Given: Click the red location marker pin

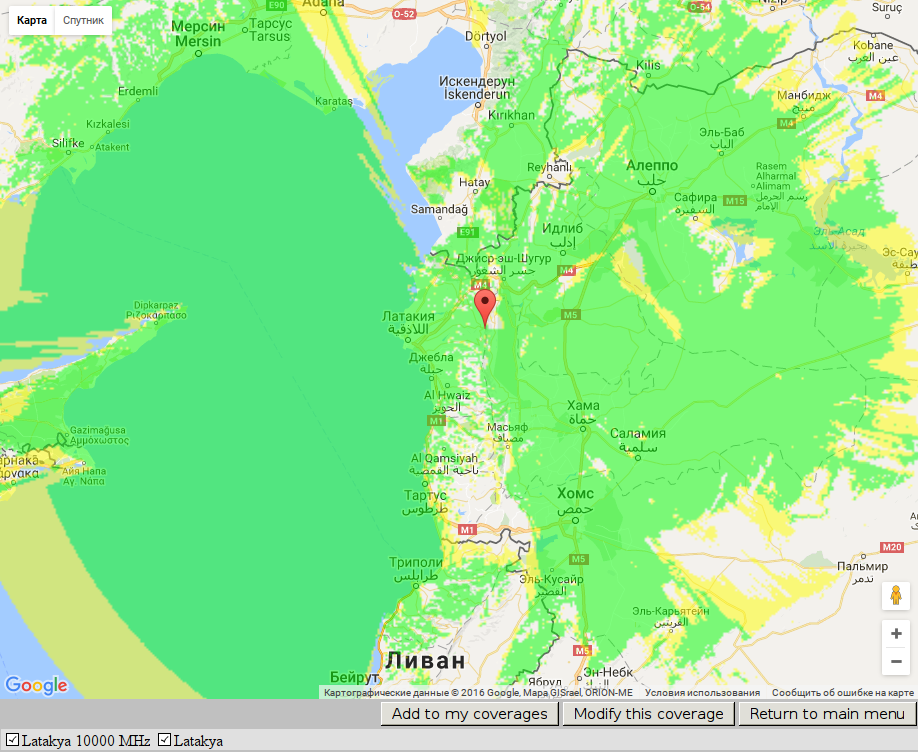Looking at the screenshot, I should [x=484, y=304].
